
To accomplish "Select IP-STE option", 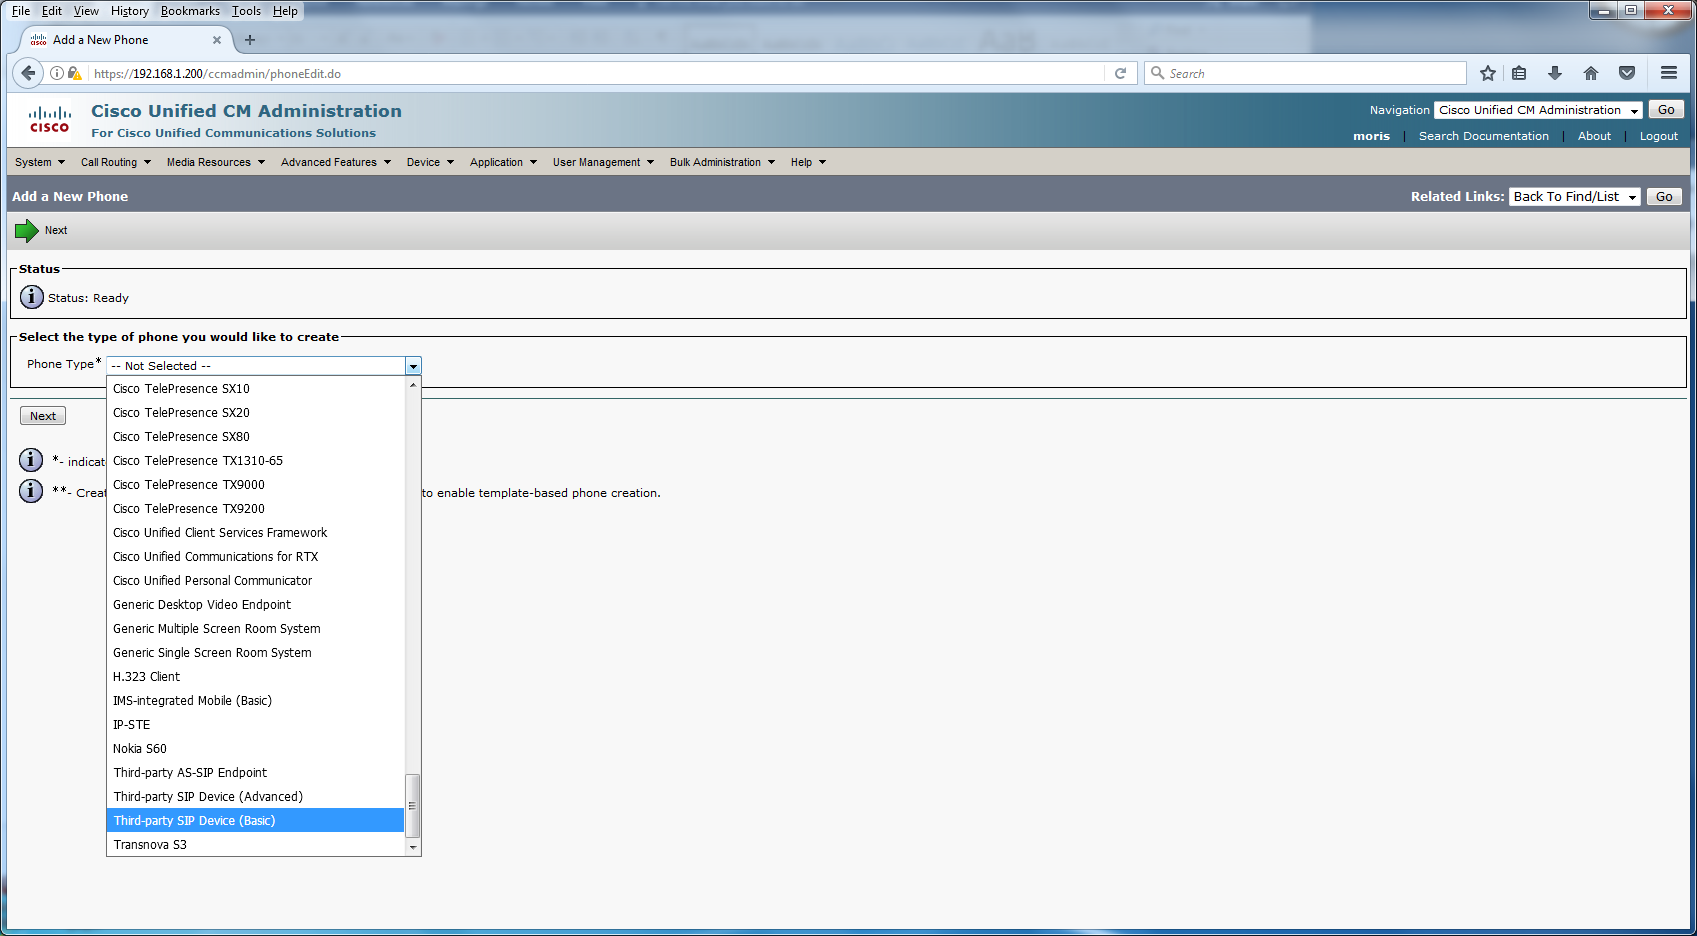I will click(255, 724).
